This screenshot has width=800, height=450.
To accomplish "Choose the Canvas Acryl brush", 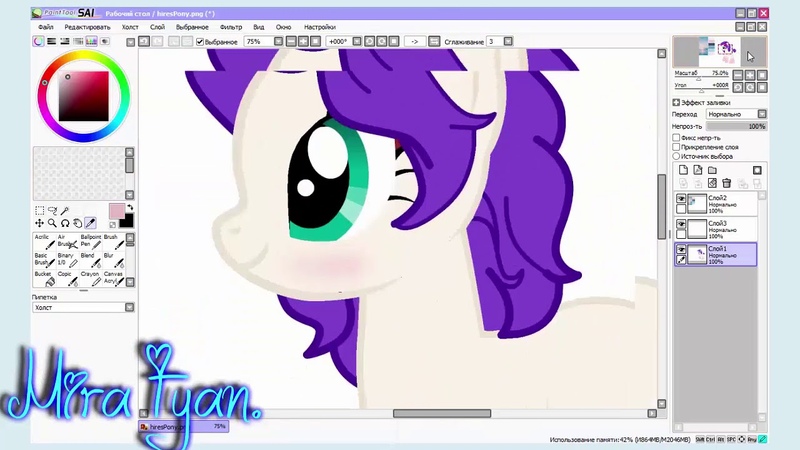I will click(113, 279).
